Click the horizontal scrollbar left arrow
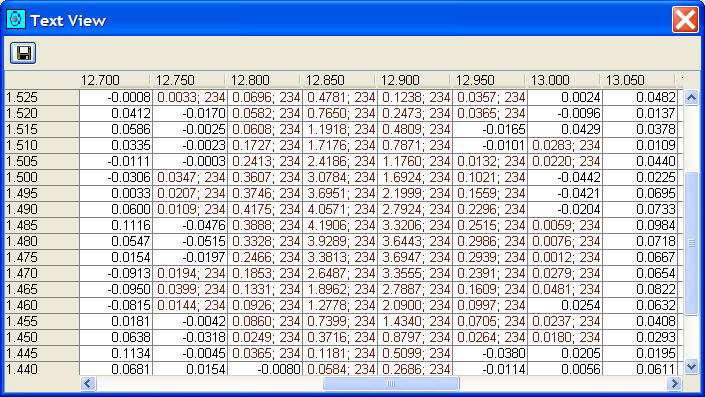Screen dimensions: 705x397 88,384
